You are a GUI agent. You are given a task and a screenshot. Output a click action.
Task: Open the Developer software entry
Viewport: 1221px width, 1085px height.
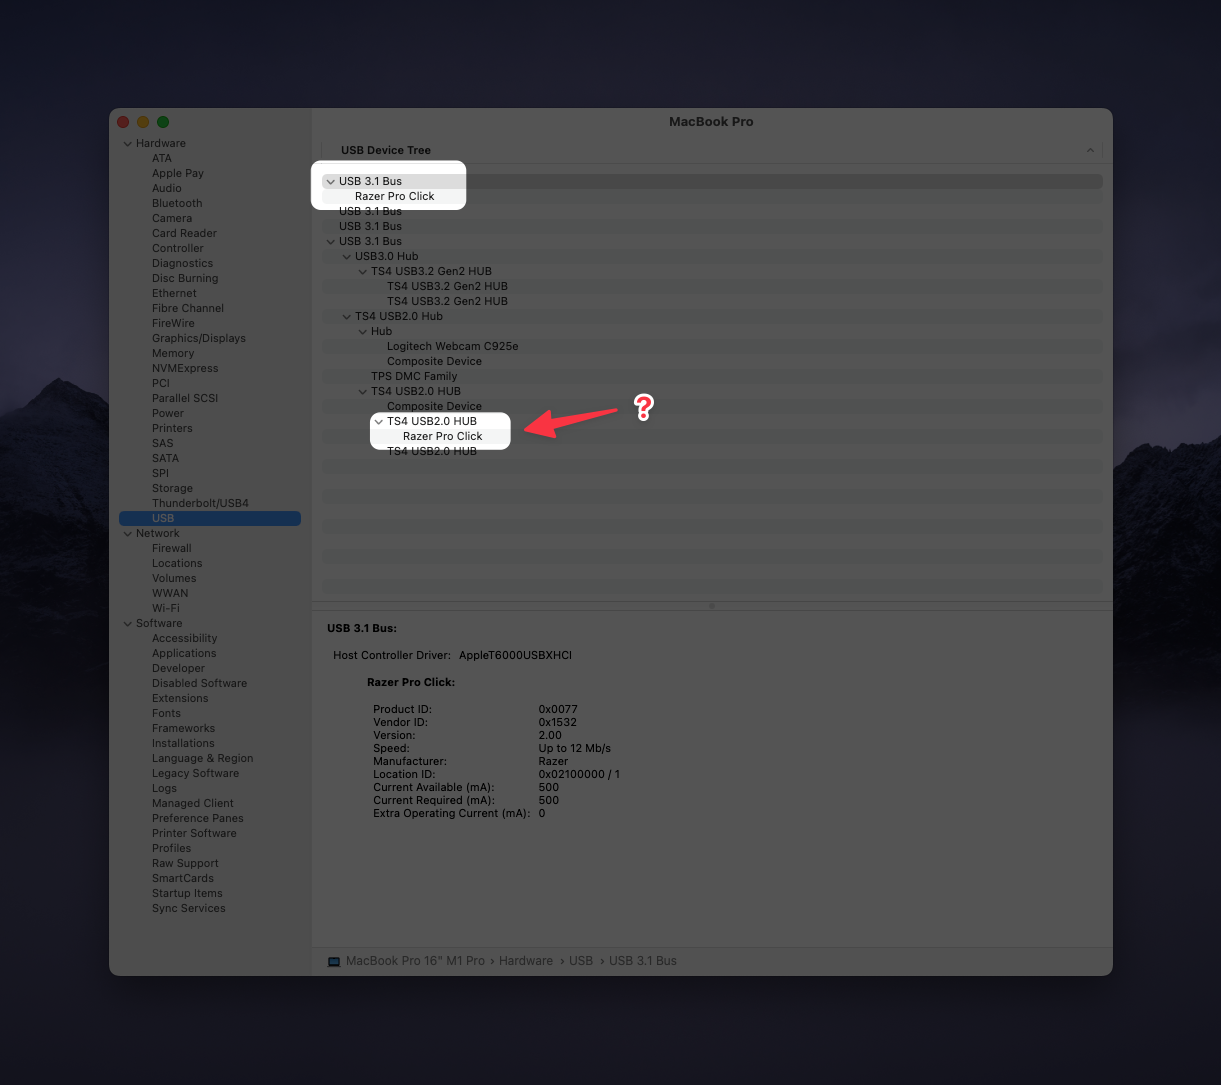pos(178,669)
